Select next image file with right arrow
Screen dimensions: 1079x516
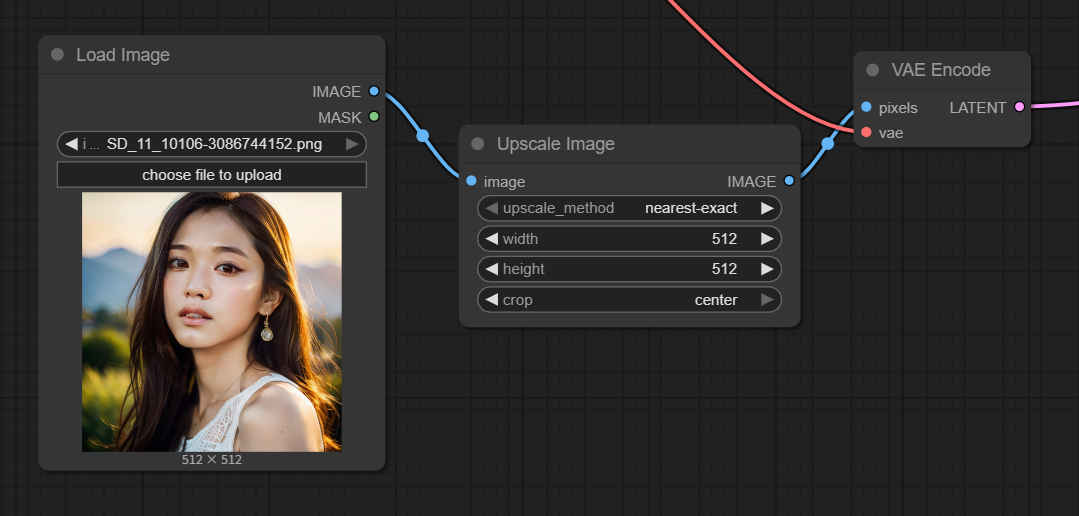(352, 144)
